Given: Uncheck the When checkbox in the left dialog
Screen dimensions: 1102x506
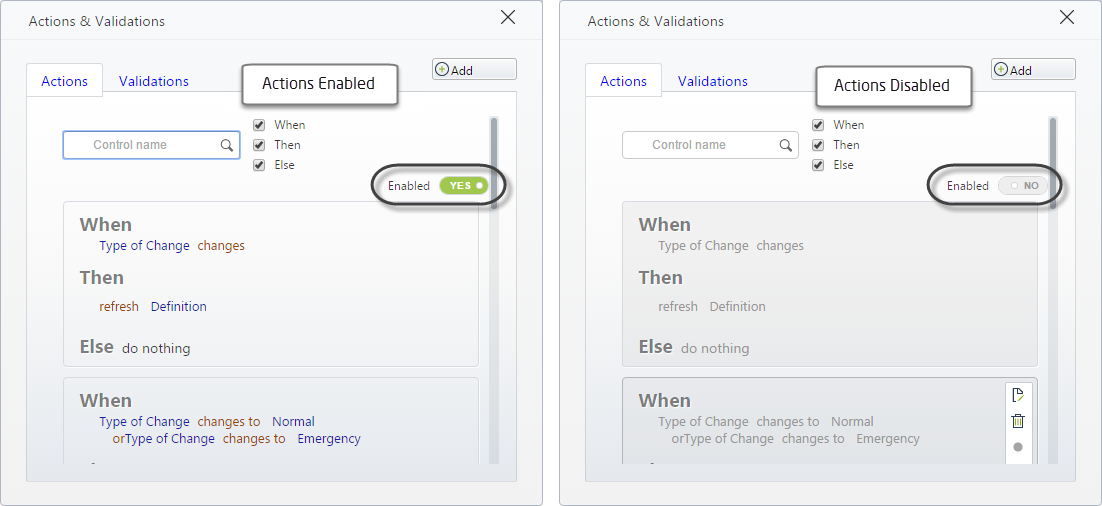Looking at the screenshot, I should (x=259, y=125).
